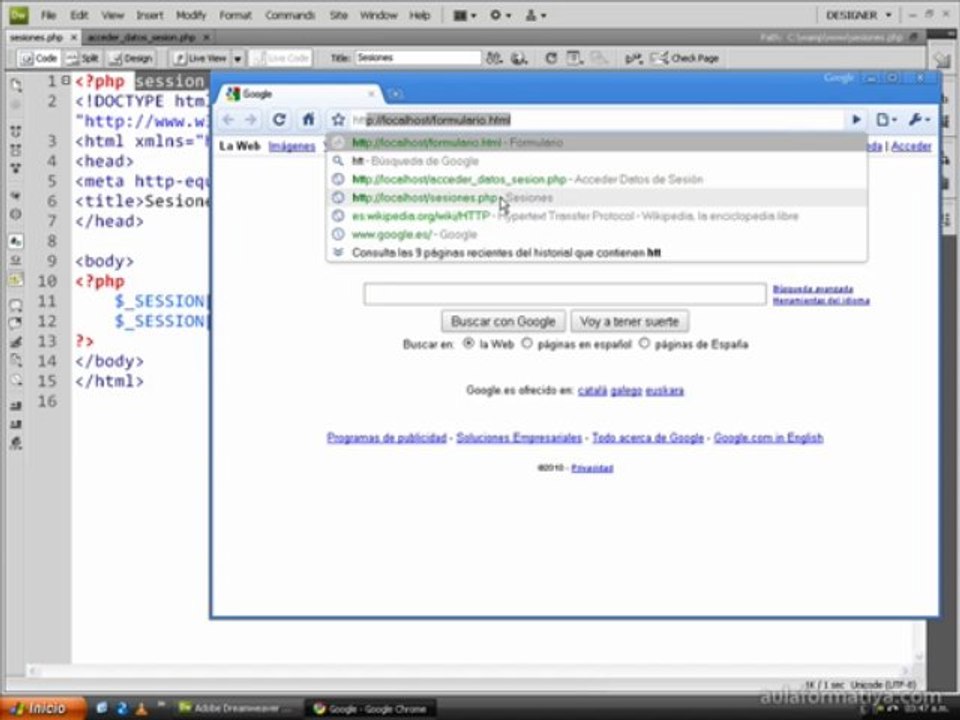The image size is (960, 720).
Task: Click the Buscar con Google button
Action: click(x=503, y=321)
